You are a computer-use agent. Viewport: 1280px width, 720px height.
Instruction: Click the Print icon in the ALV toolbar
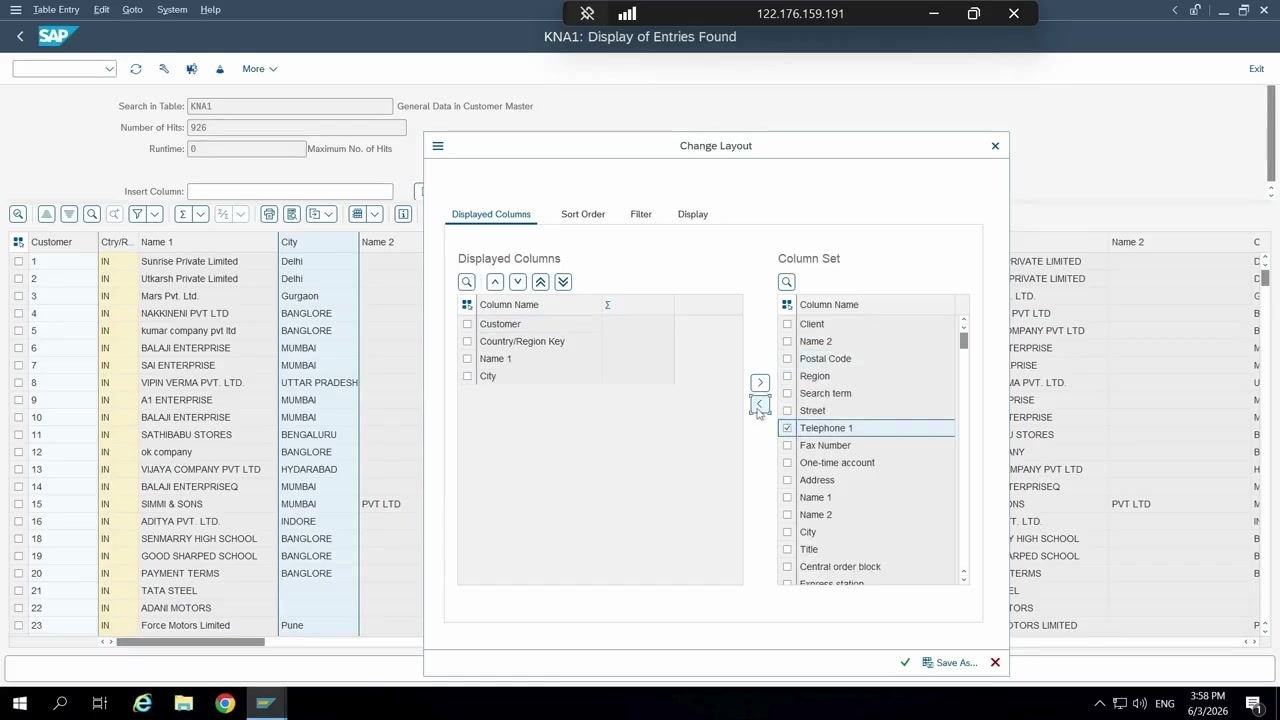[x=269, y=214]
